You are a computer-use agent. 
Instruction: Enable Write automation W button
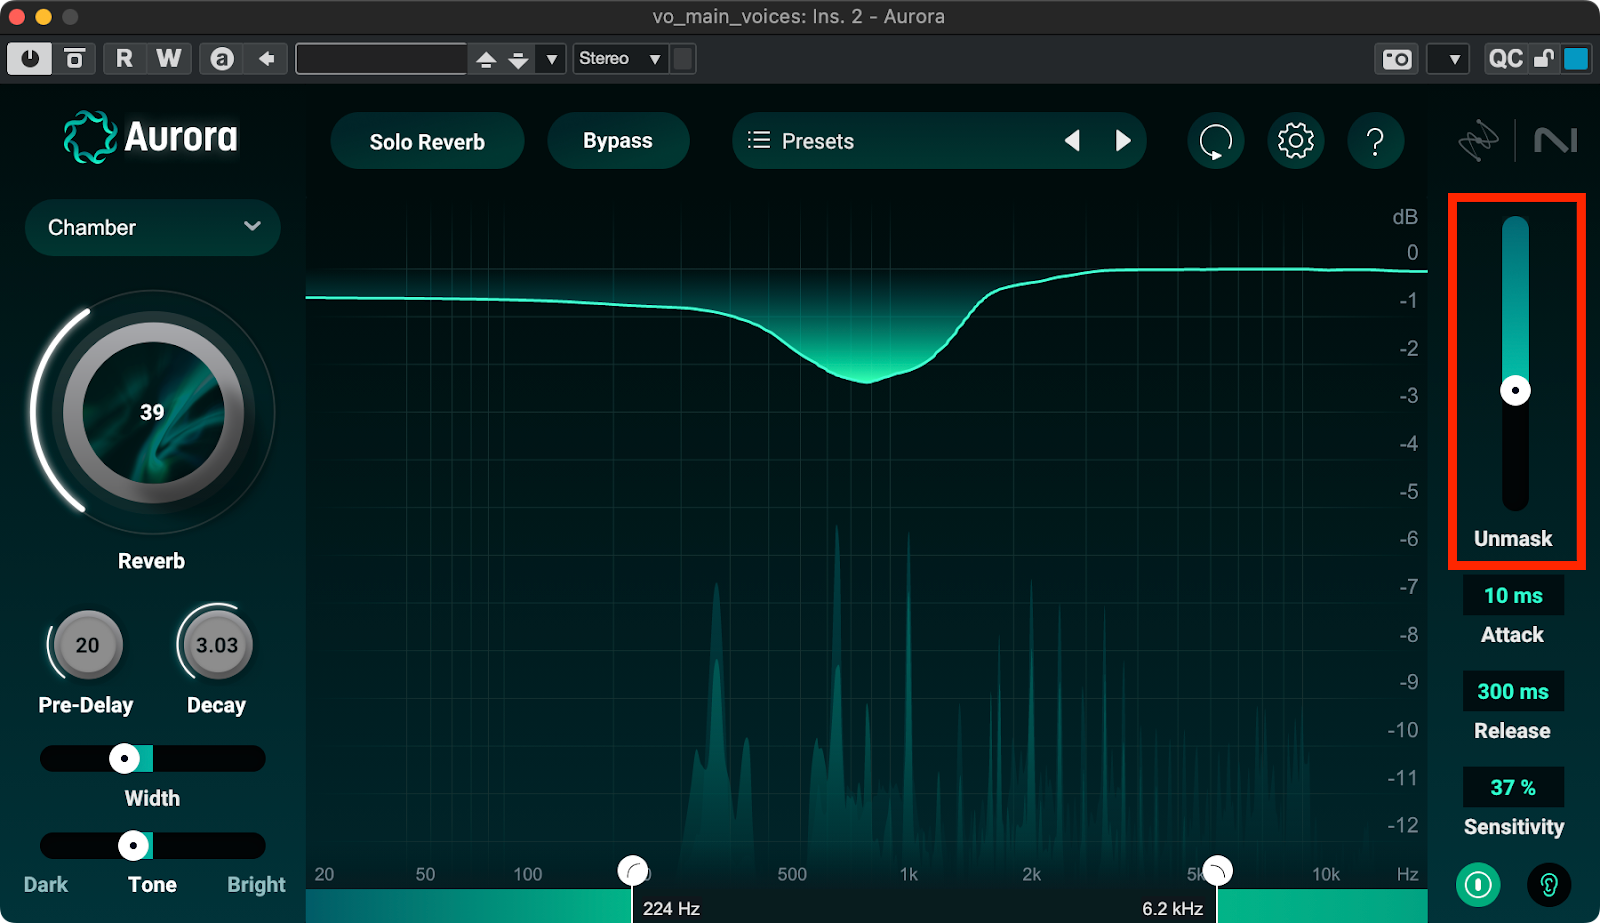[x=169, y=59]
